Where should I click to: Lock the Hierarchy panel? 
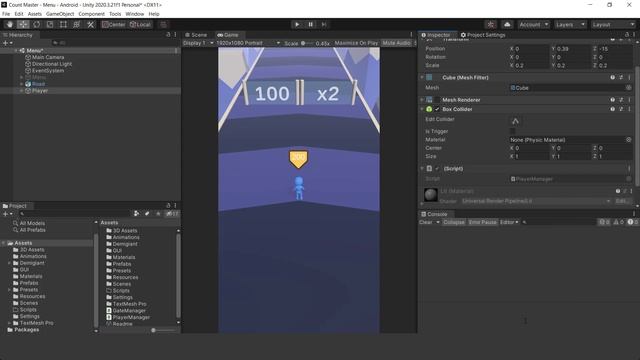pos(168,35)
